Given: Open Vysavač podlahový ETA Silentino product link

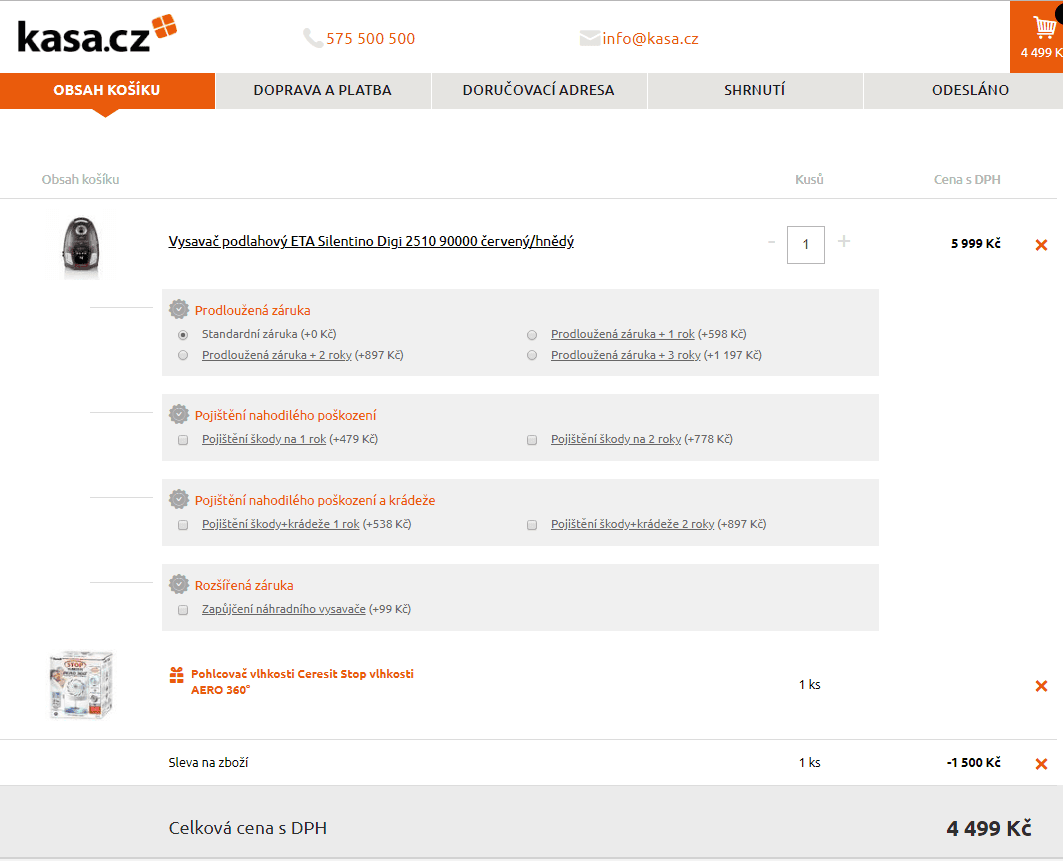Looking at the screenshot, I should pos(371,241).
